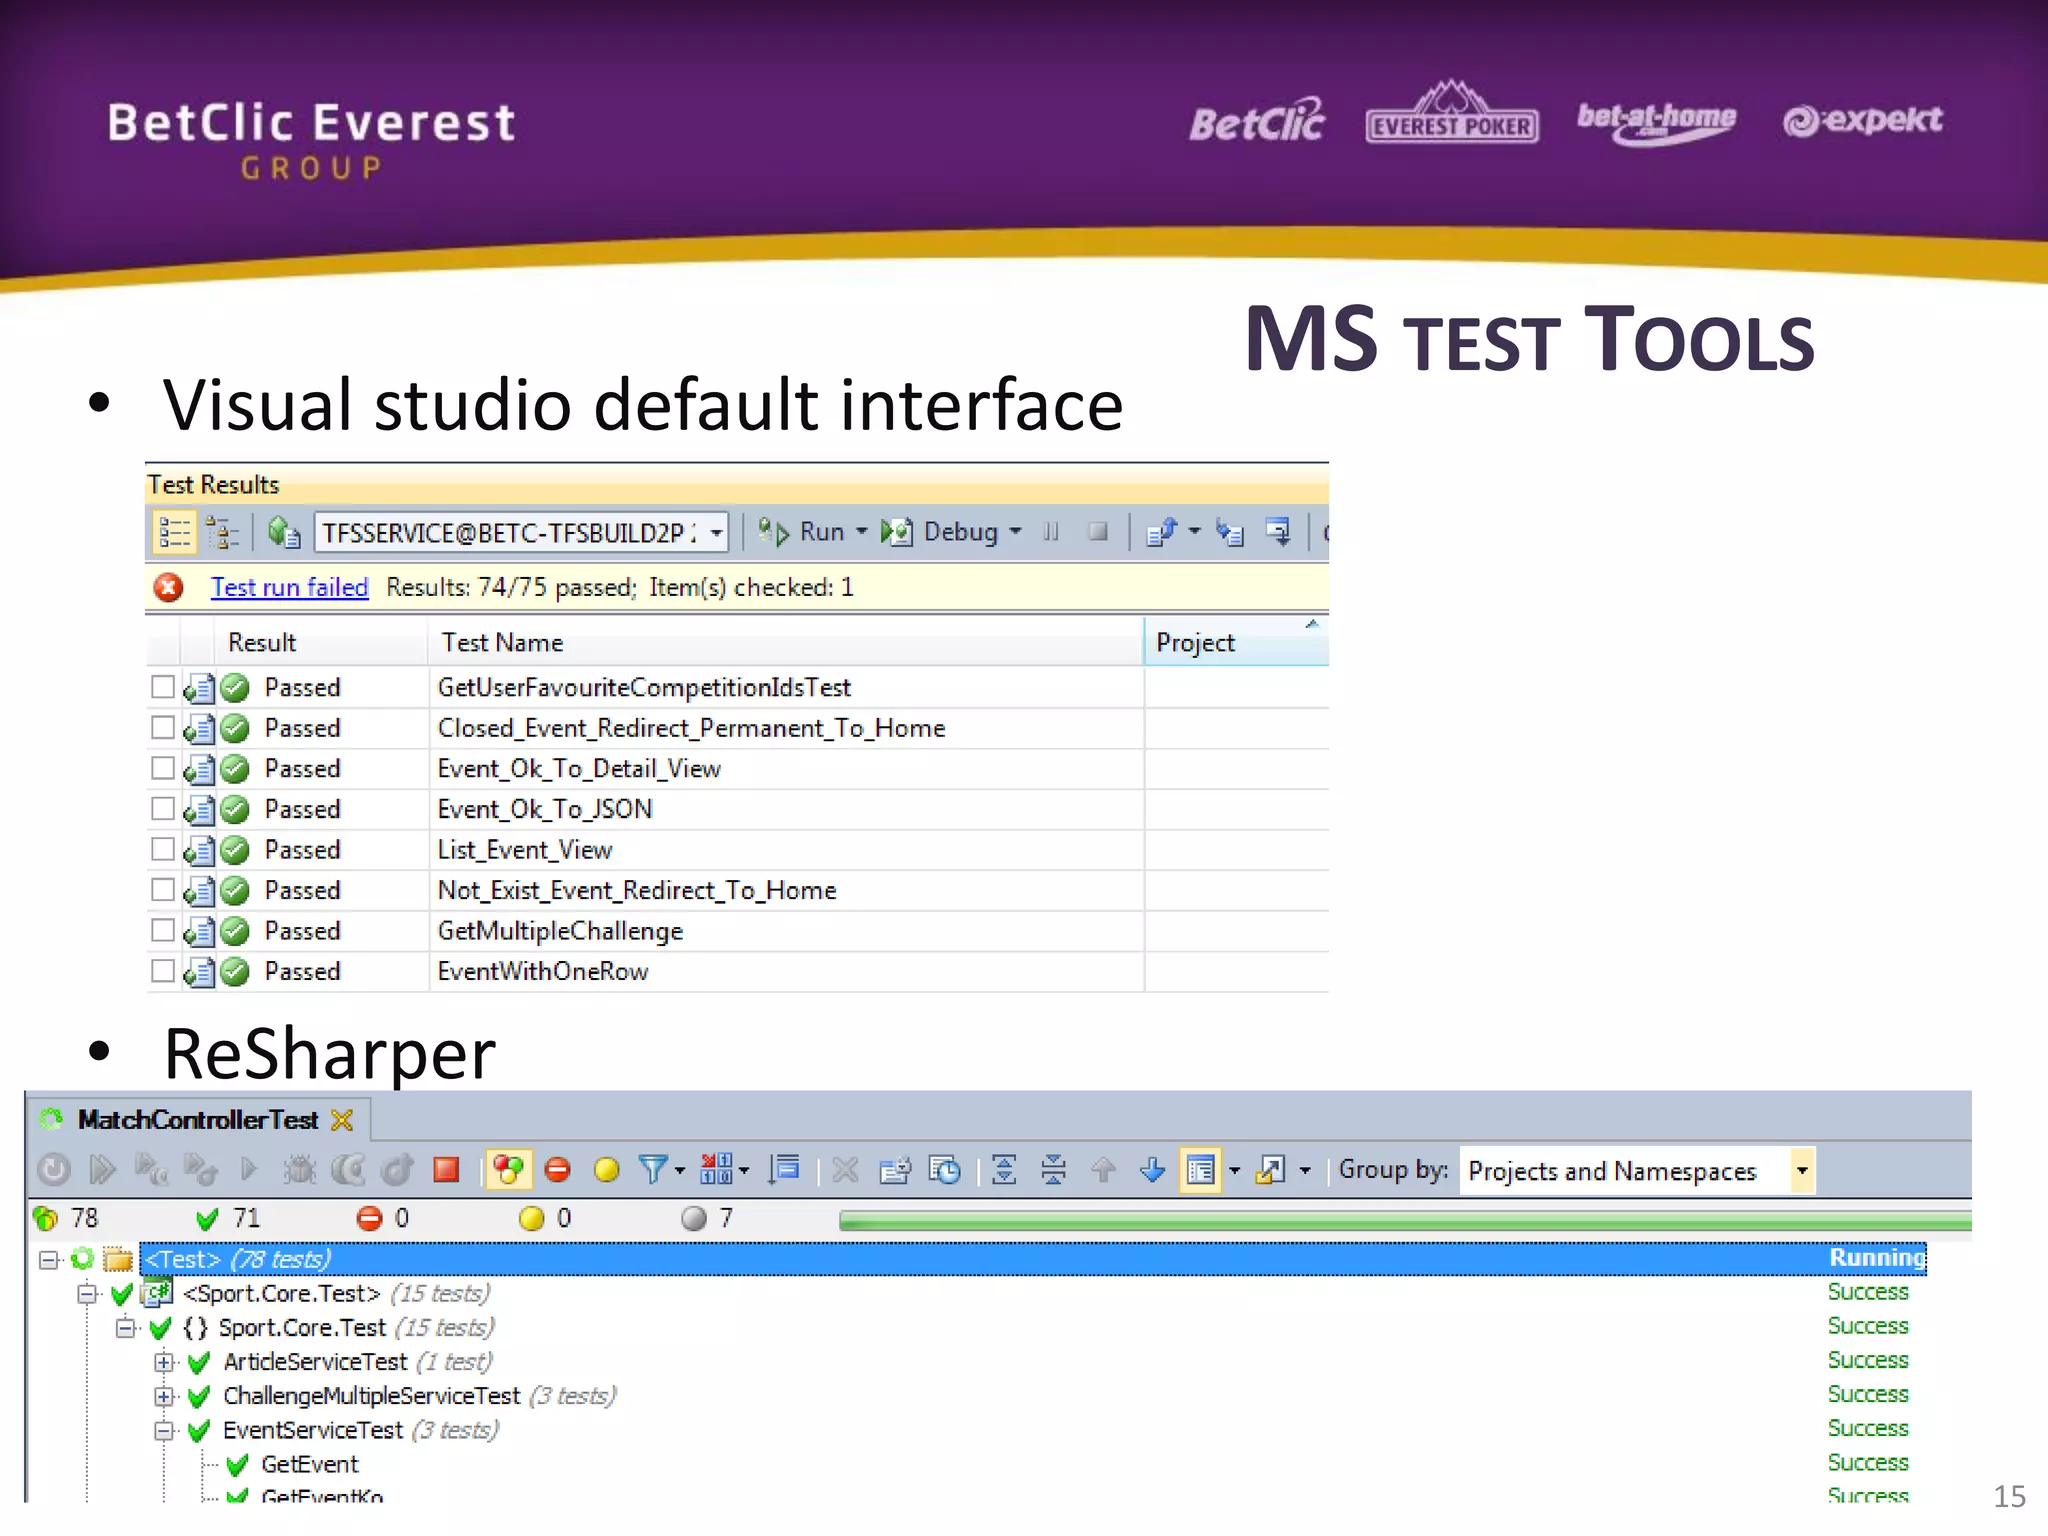
Task: Check the box for Event_Ok_To_Detail_View
Action: (x=163, y=768)
